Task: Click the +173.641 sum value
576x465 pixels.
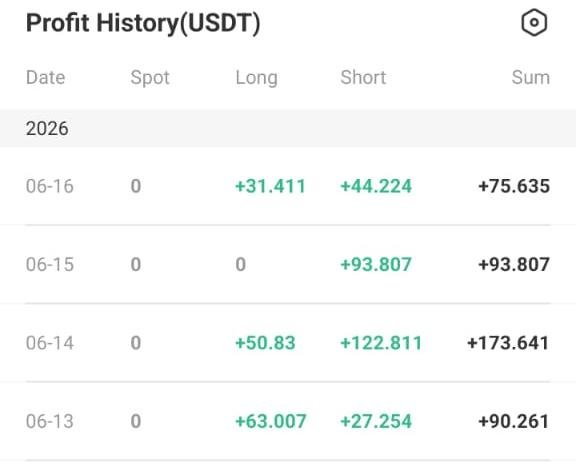Action: [508, 343]
